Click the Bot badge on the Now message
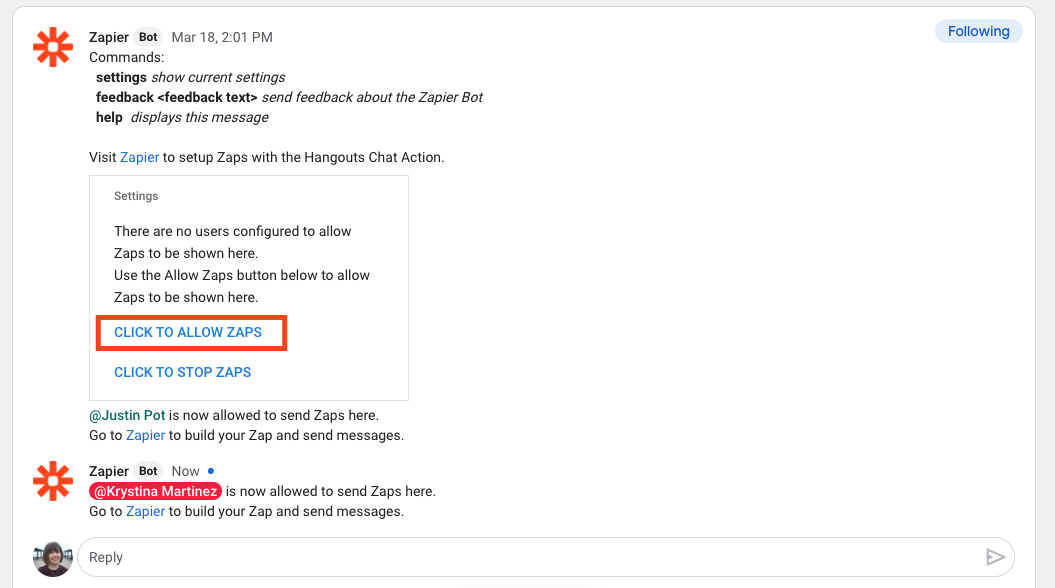Viewport: 1055px width, 588px height. [x=148, y=472]
